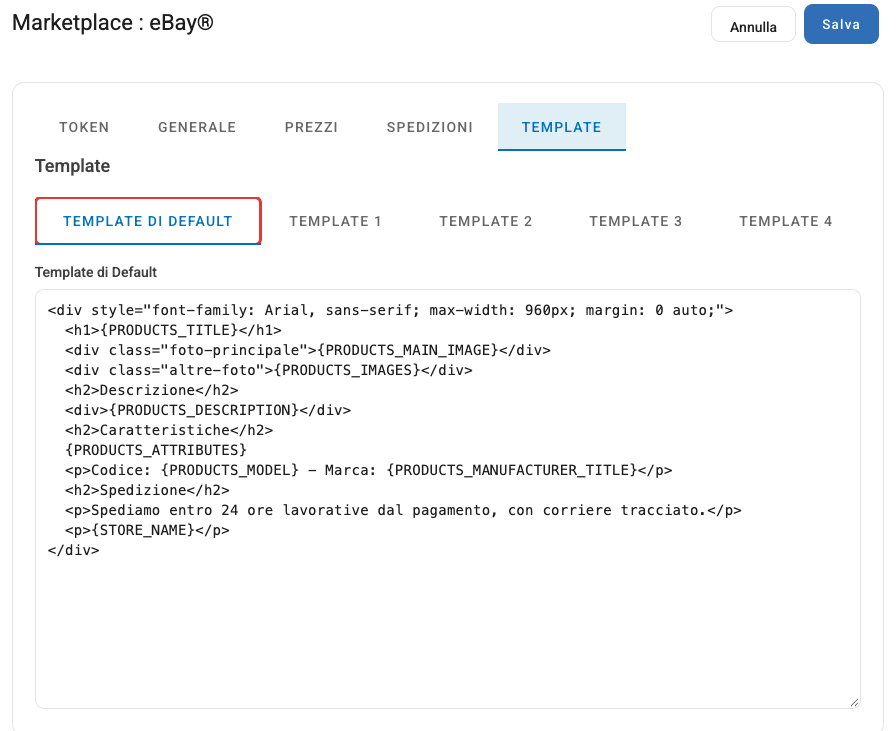The width and height of the screenshot is (896, 731).
Task: Switch to TEMPLATE 1 sub-tab
Action: tap(335, 221)
